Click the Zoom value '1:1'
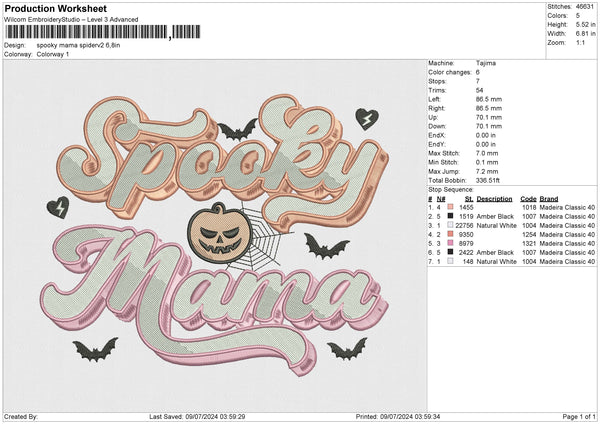This screenshot has width=600, height=424. [x=580, y=42]
